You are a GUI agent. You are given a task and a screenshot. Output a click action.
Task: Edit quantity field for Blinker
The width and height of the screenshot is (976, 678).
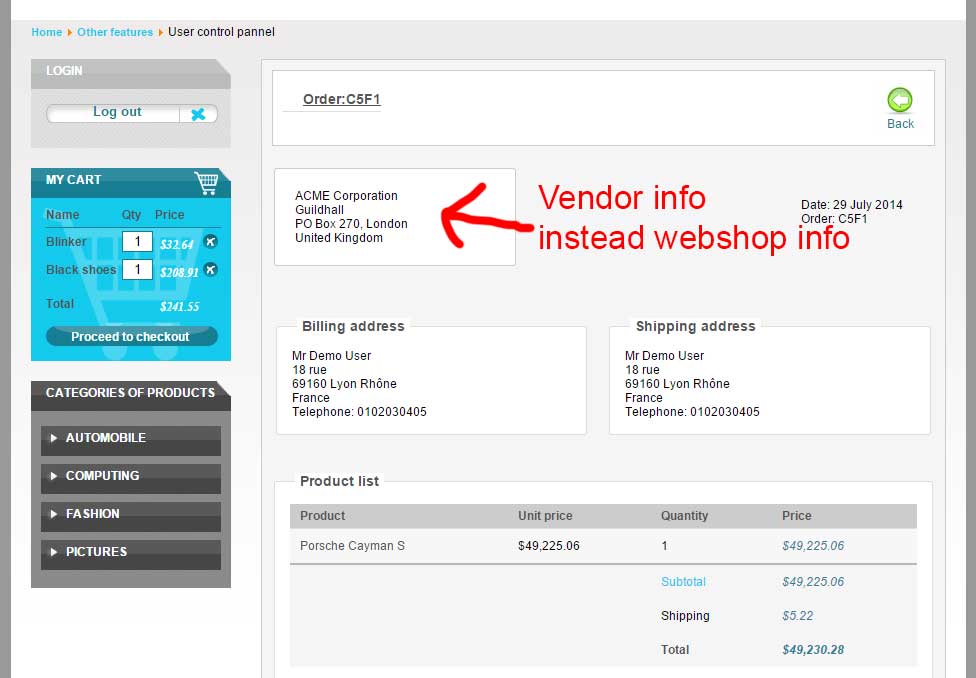[138, 242]
